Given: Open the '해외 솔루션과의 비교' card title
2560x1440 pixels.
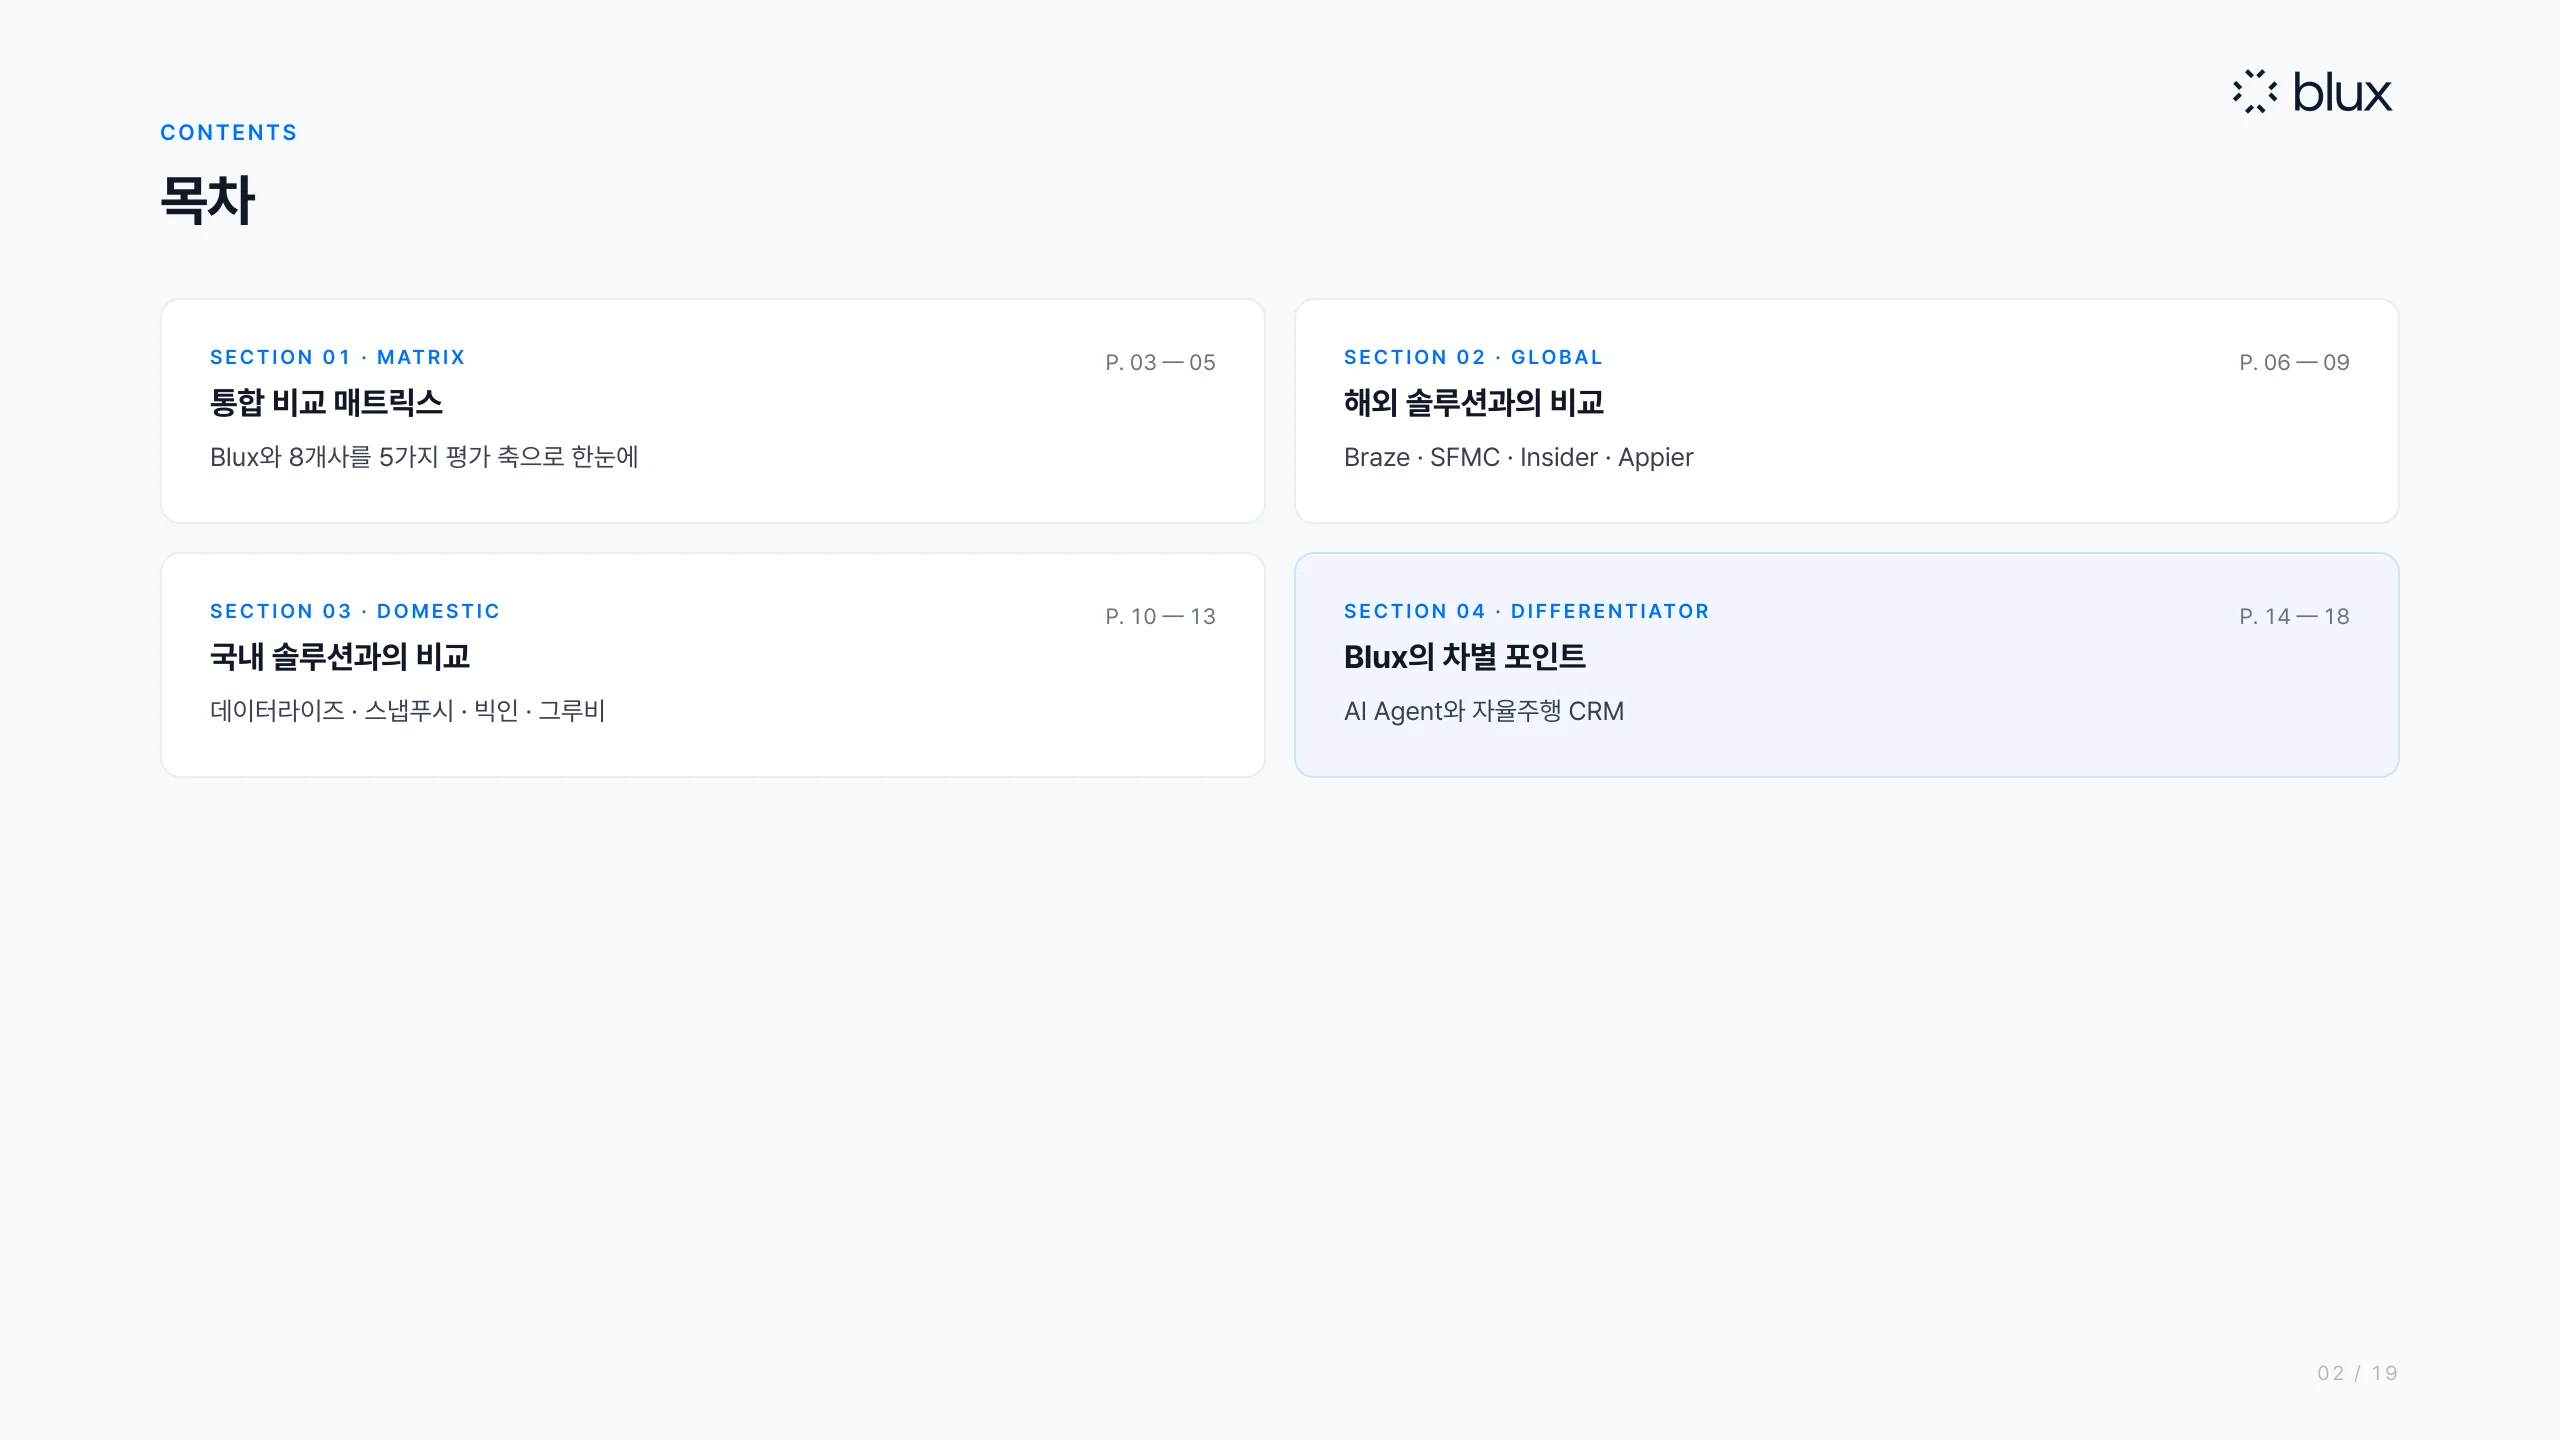Looking at the screenshot, I should (1474, 403).
